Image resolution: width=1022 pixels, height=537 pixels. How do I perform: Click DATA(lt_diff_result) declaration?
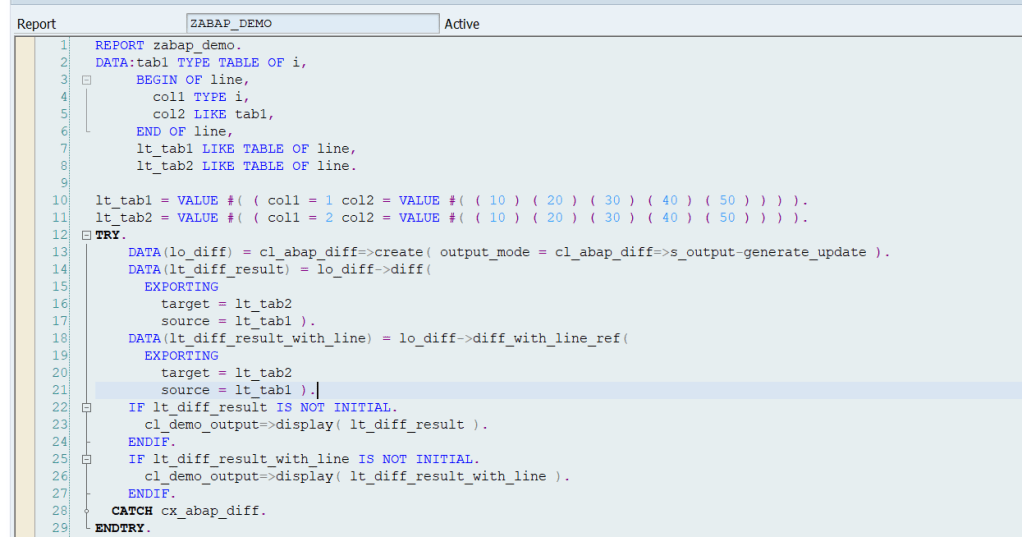(x=210, y=270)
